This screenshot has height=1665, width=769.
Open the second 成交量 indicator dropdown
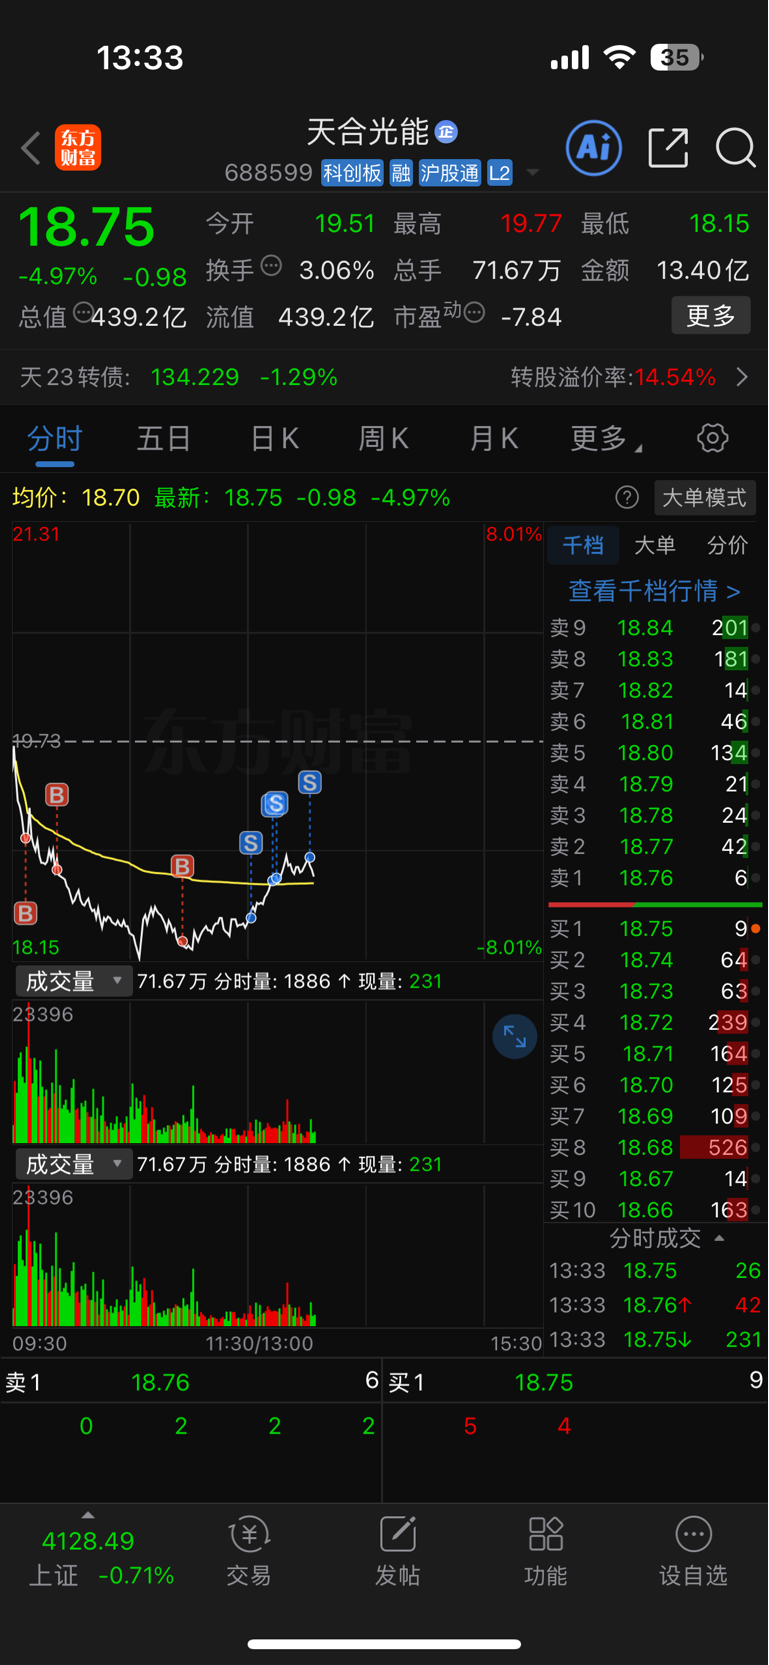[x=73, y=1164]
